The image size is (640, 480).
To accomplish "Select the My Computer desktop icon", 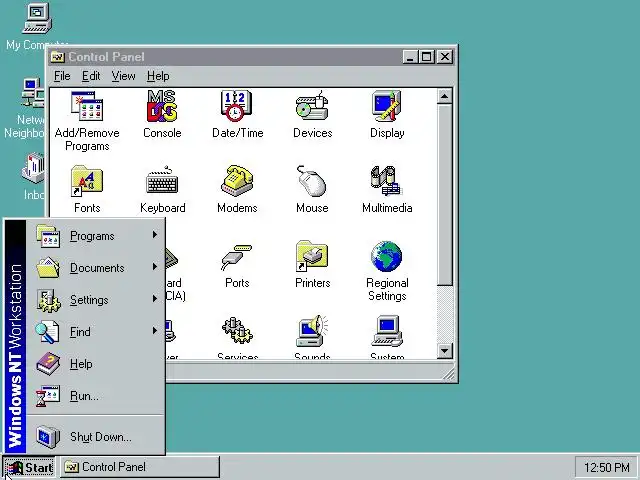I will 37,18.
